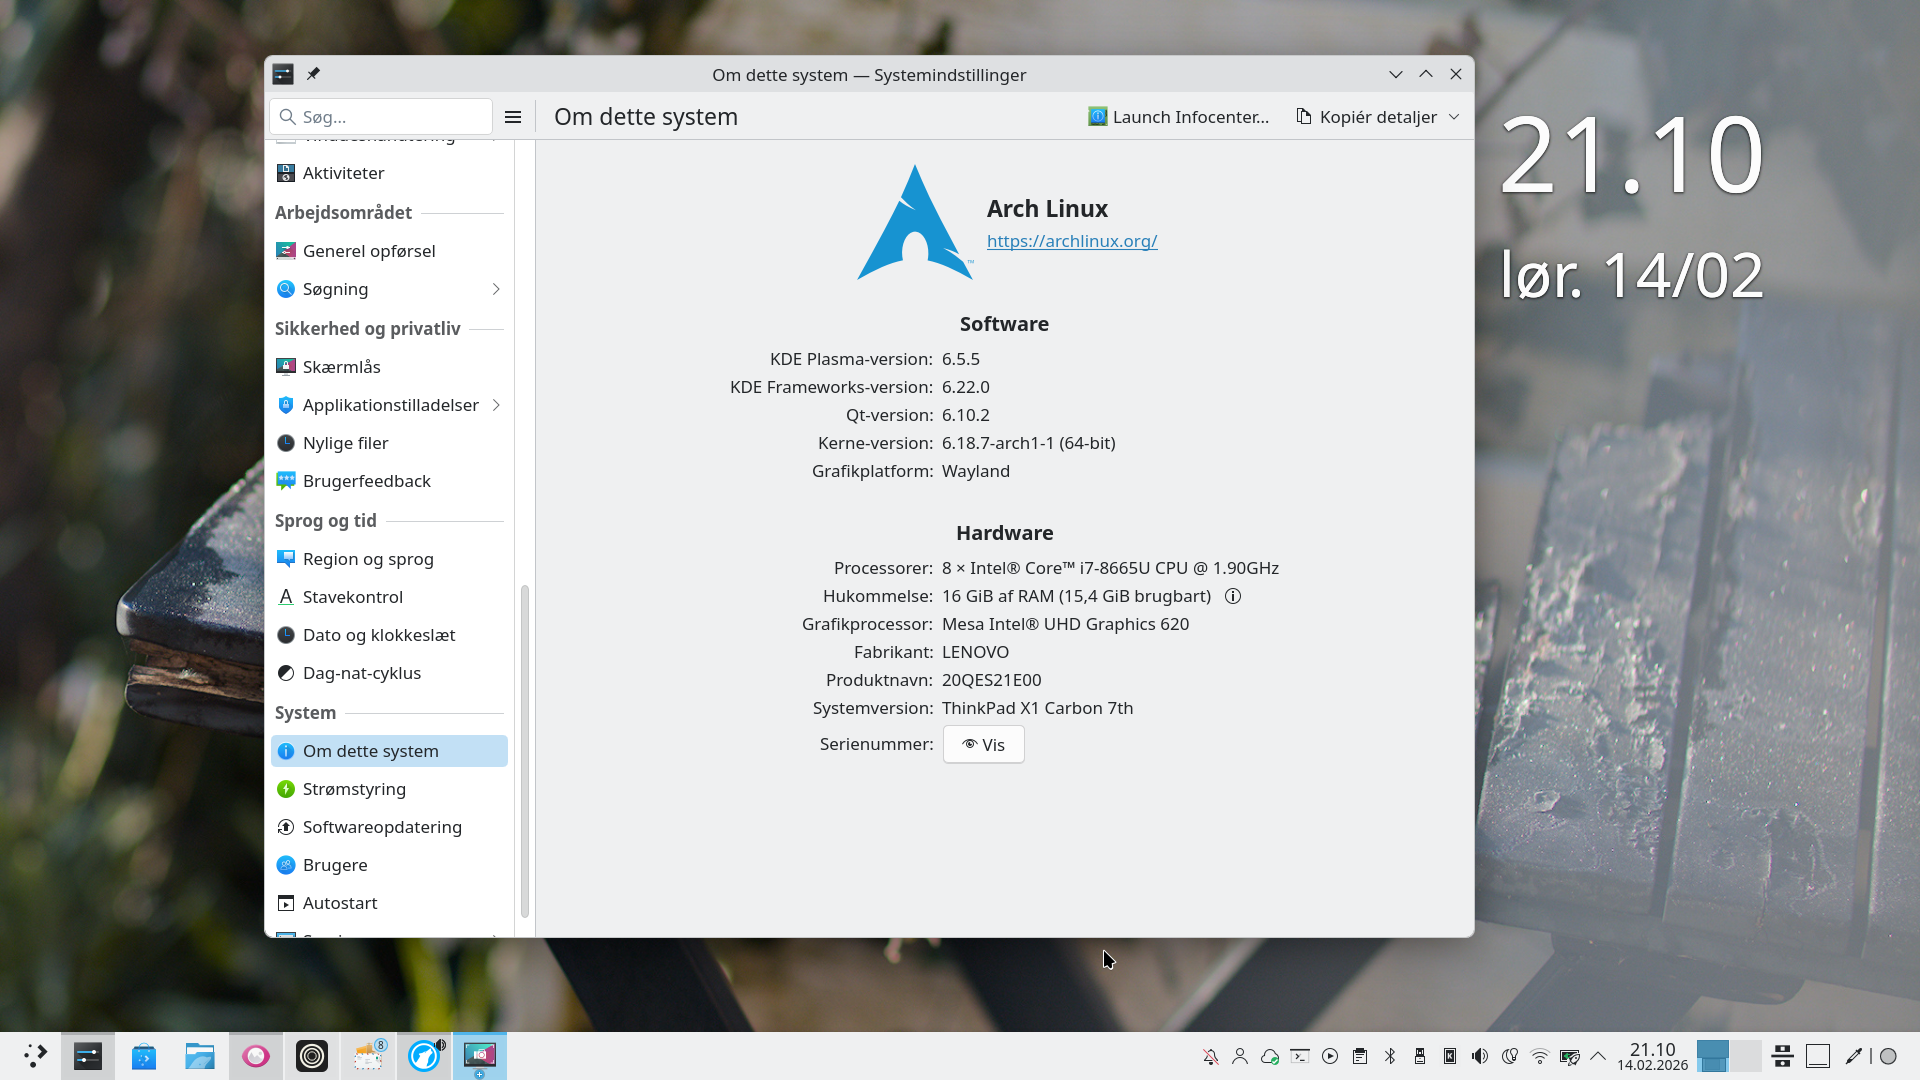Open the Aktiviteter settings entry
The width and height of the screenshot is (1920, 1080).
pos(343,173)
